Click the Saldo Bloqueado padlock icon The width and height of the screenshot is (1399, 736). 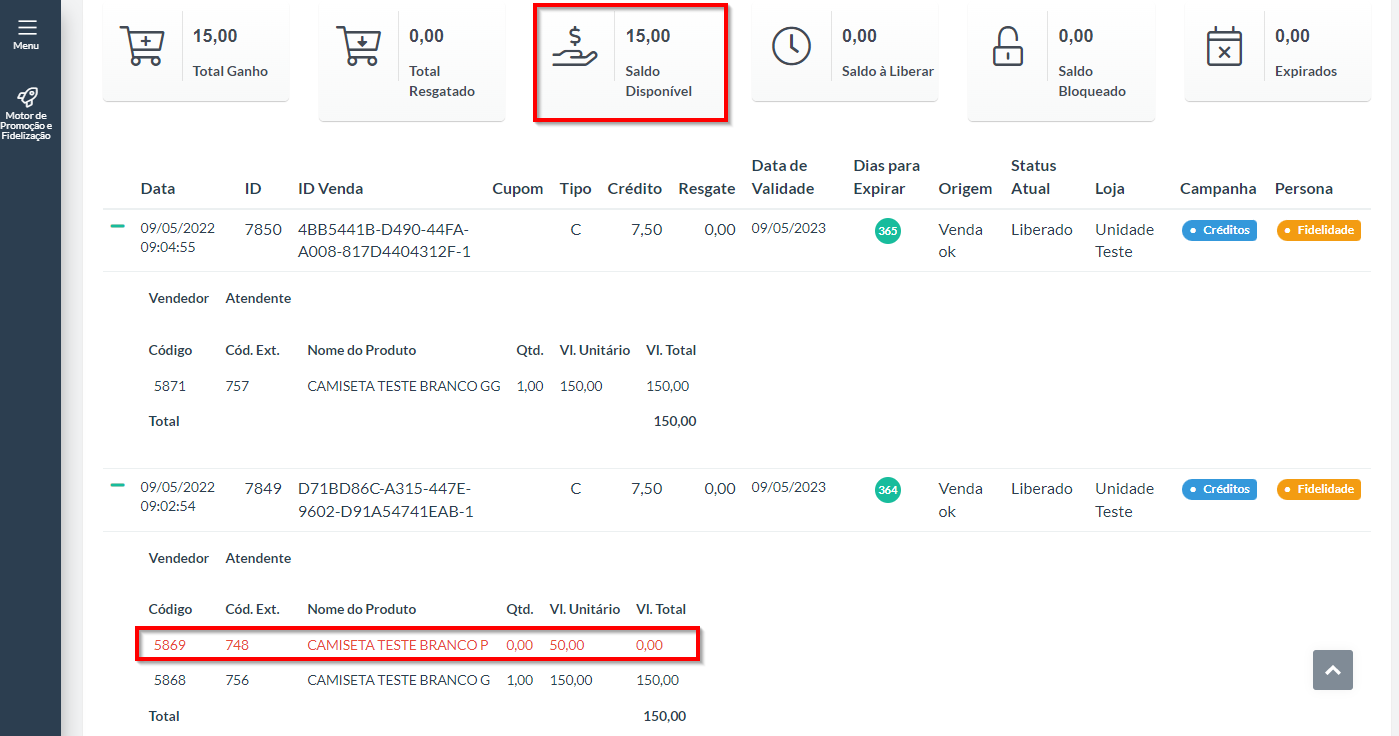[1007, 46]
